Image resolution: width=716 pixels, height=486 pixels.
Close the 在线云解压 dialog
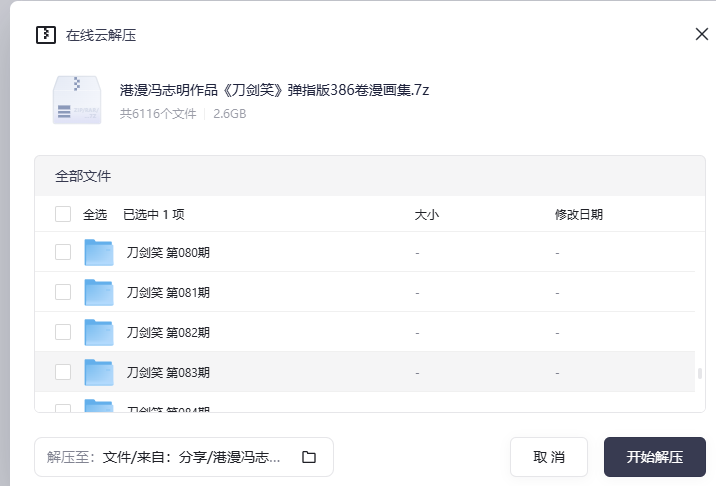coord(701,34)
